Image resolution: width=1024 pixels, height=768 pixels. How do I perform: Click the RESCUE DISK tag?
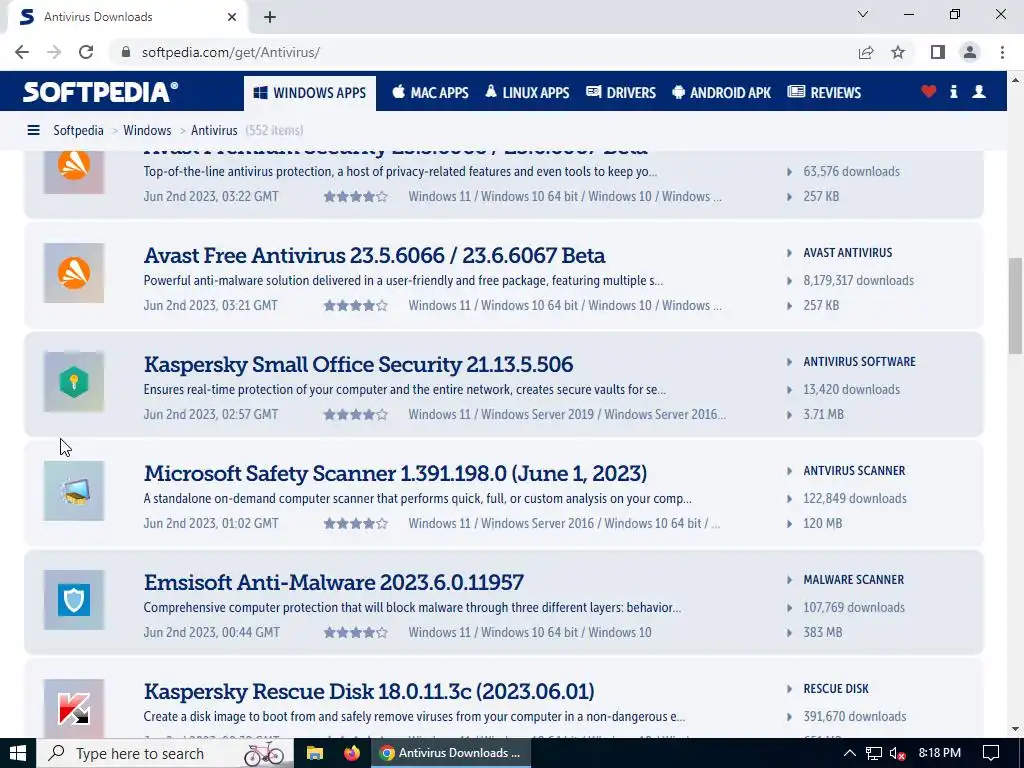tap(835, 689)
